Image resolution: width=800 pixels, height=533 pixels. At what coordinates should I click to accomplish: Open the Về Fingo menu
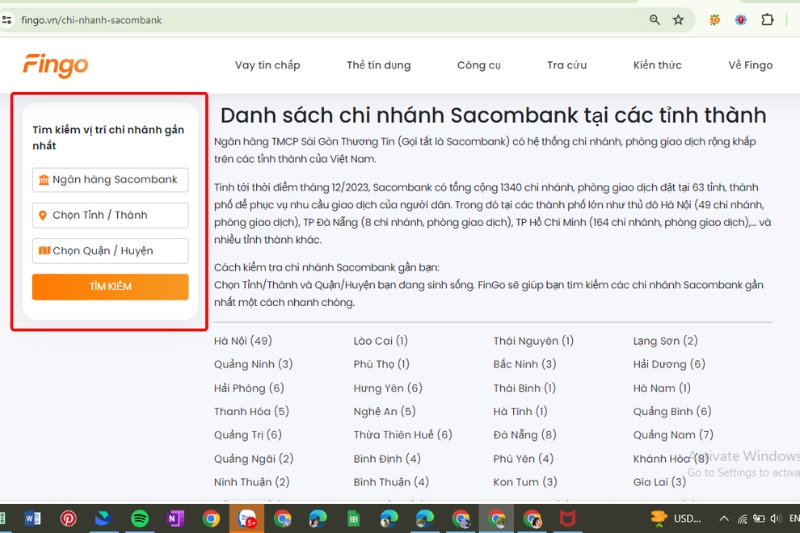point(751,65)
